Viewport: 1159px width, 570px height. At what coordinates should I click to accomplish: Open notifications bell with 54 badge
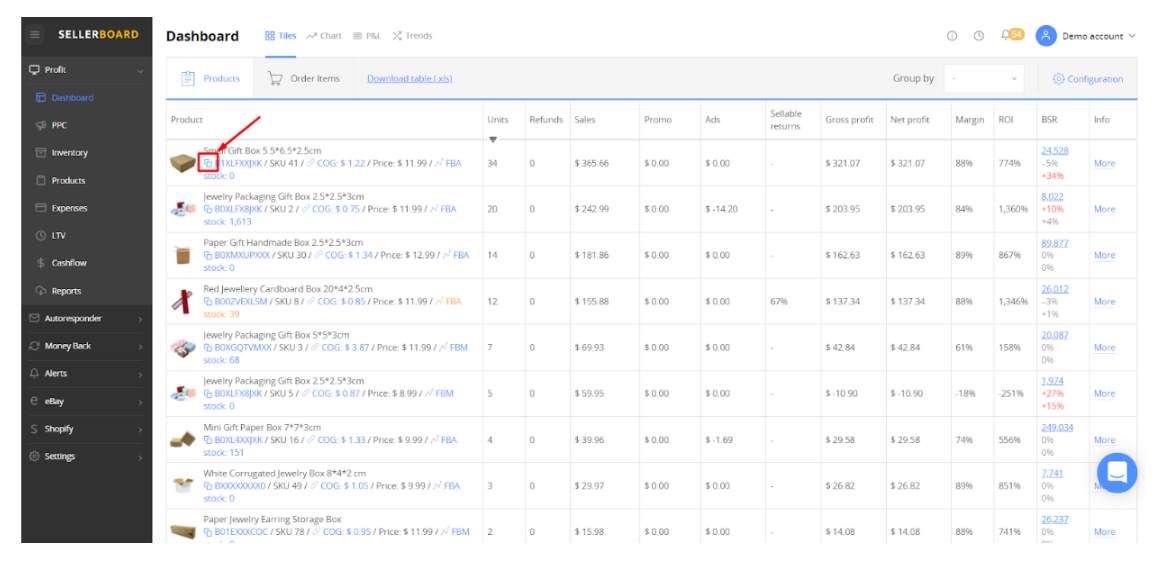click(1012, 35)
